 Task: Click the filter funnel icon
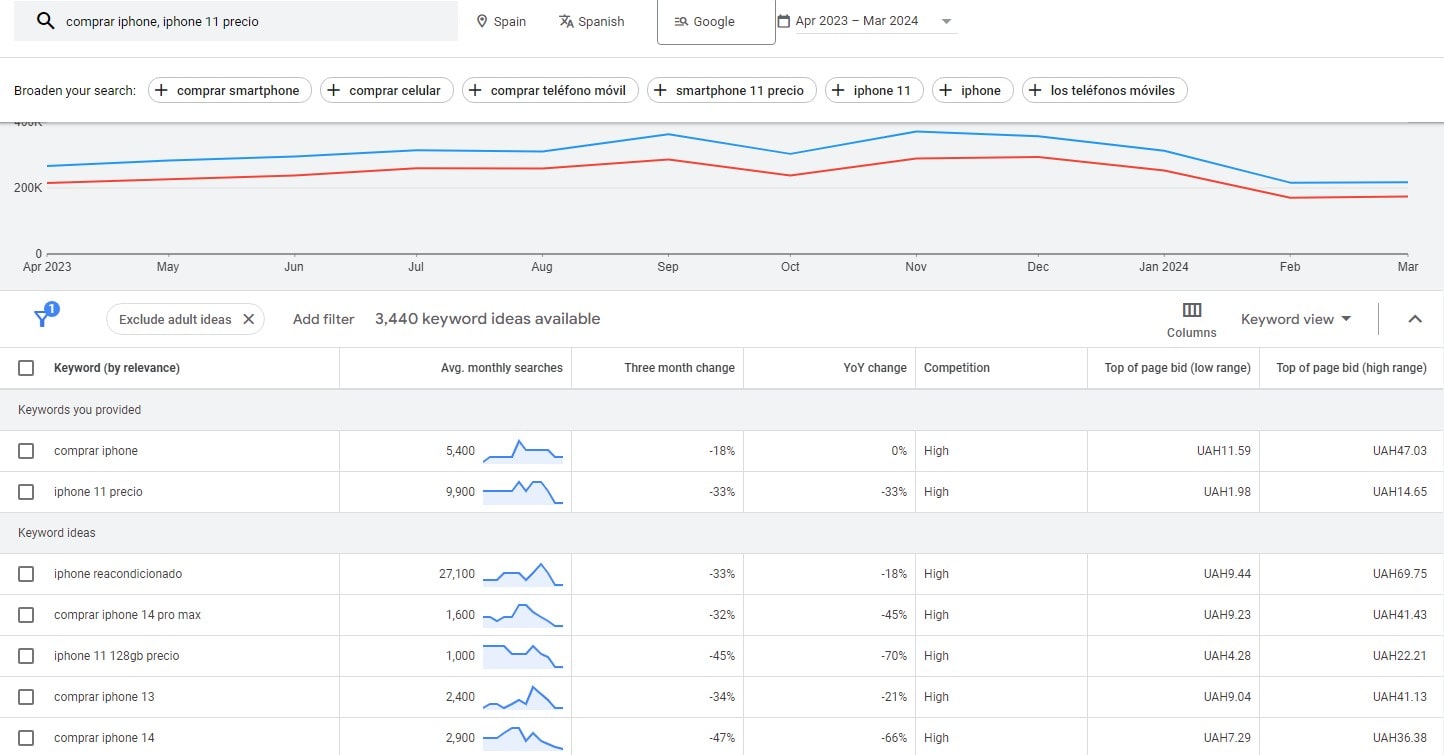(42, 319)
